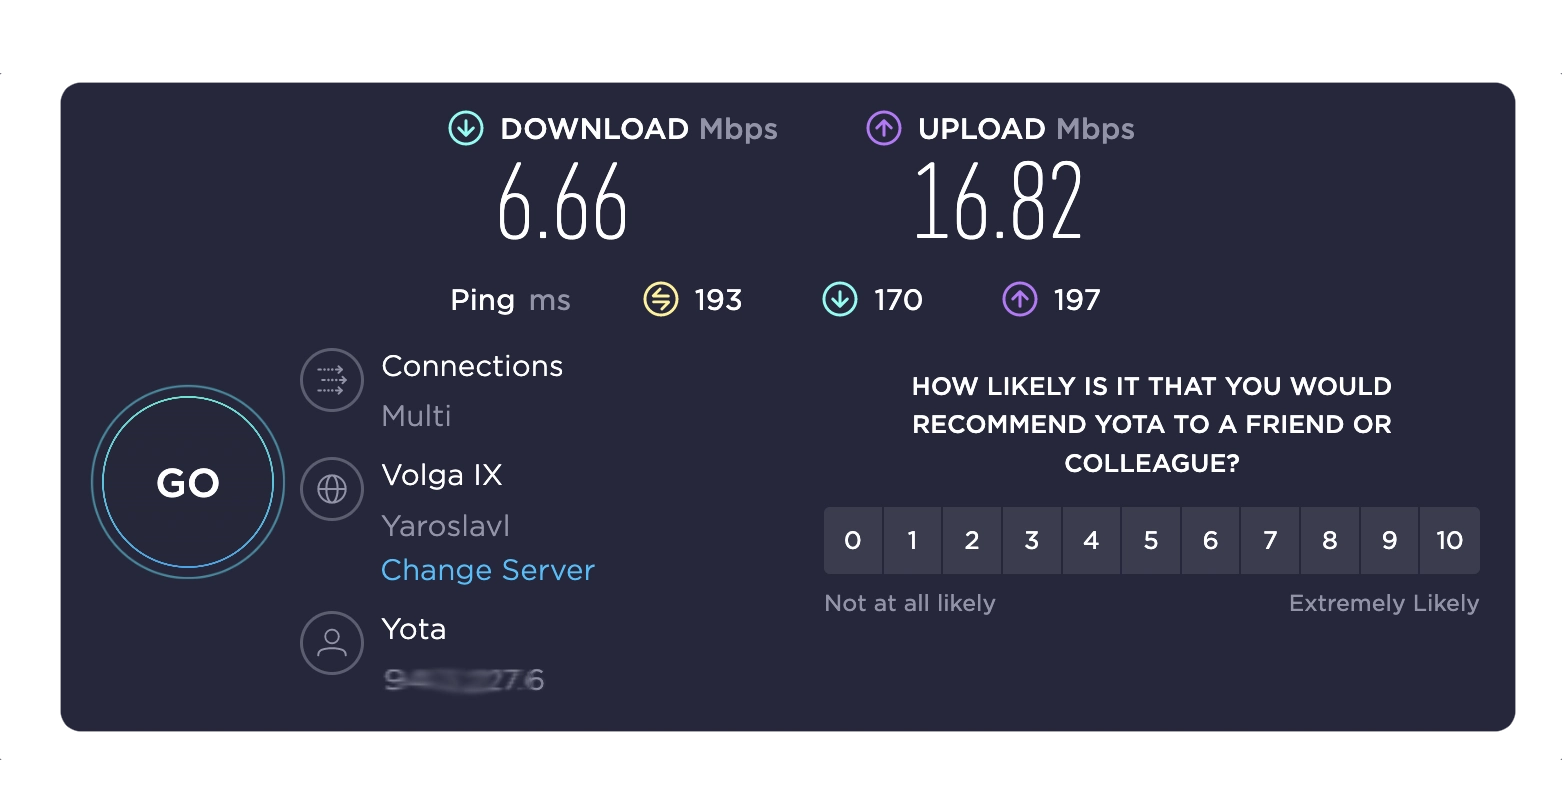Click the green download latency icon

(x=839, y=299)
